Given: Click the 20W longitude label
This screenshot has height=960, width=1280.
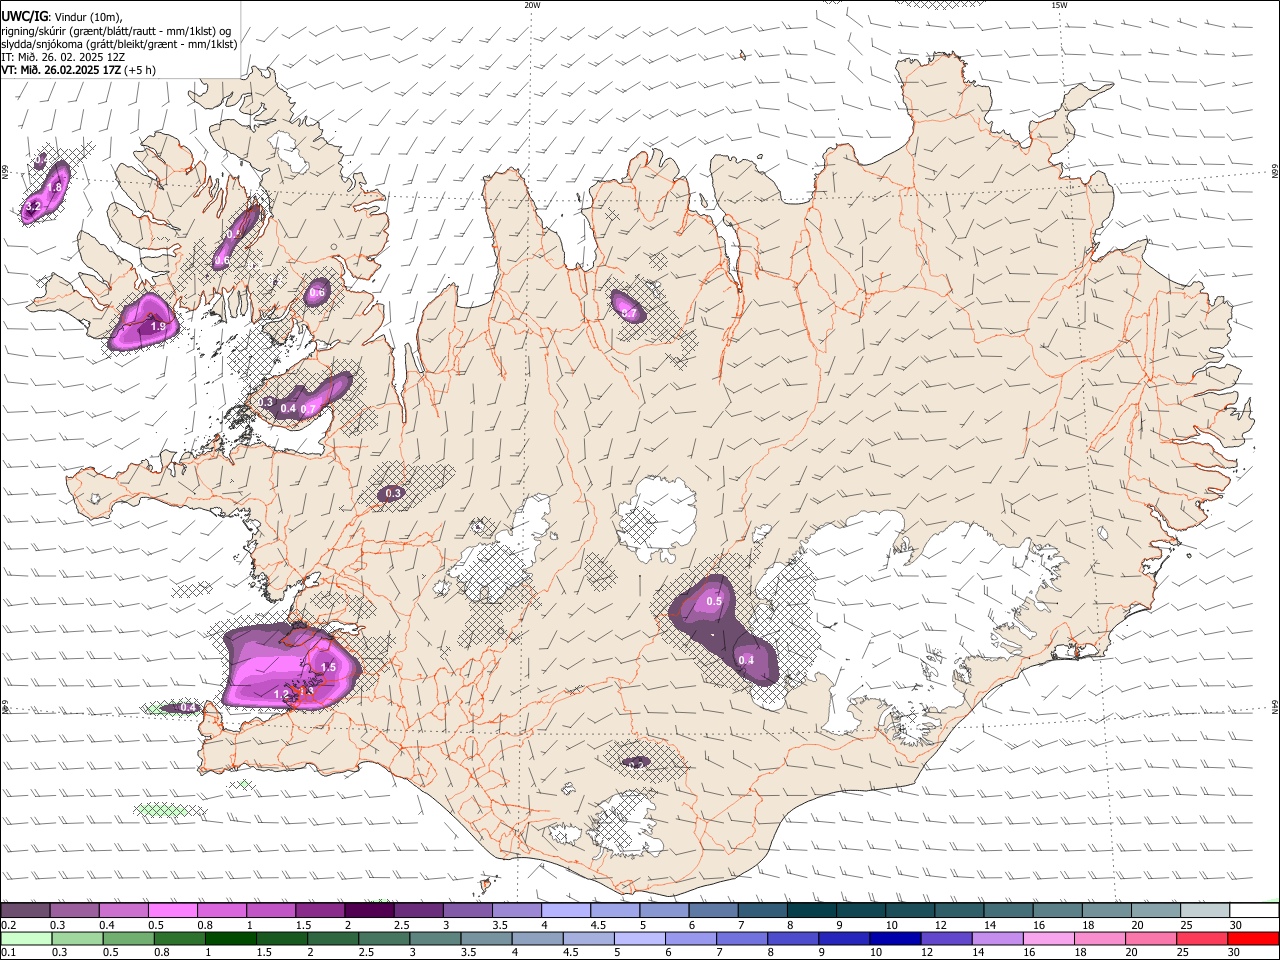Looking at the screenshot, I should 532,5.
